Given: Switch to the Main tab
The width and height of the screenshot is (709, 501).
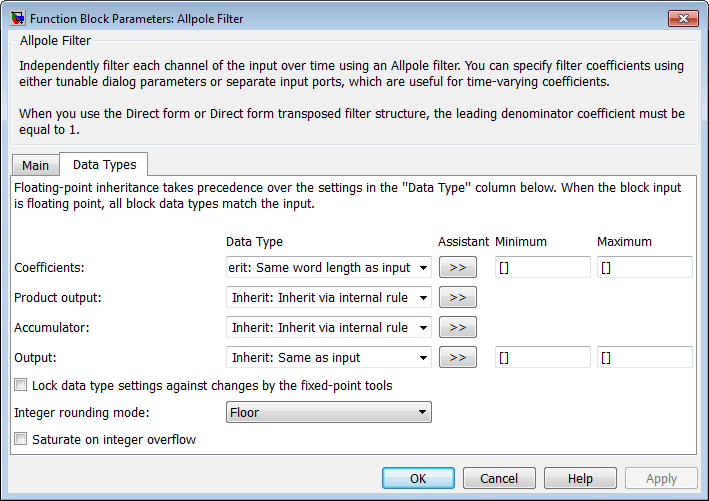Looking at the screenshot, I should (35, 165).
